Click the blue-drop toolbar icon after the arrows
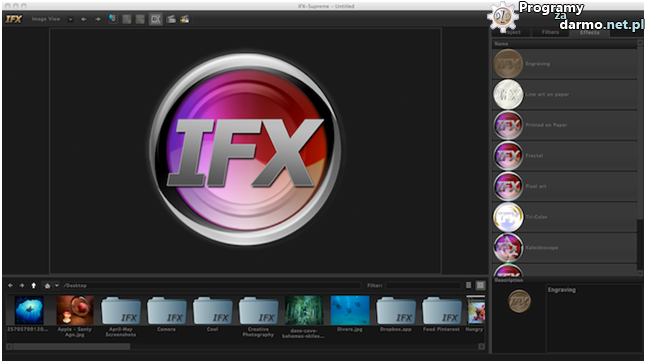This screenshot has width=646, height=363. 112,19
